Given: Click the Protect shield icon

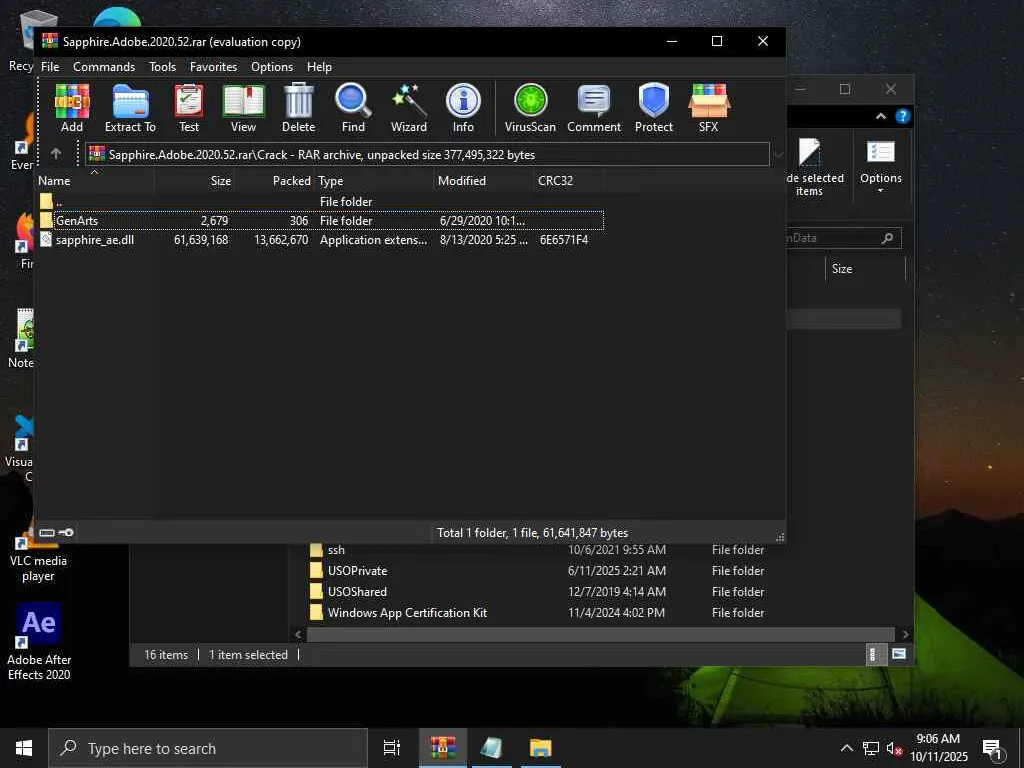Looking at the screenshot, I should (x=654, y=108).
